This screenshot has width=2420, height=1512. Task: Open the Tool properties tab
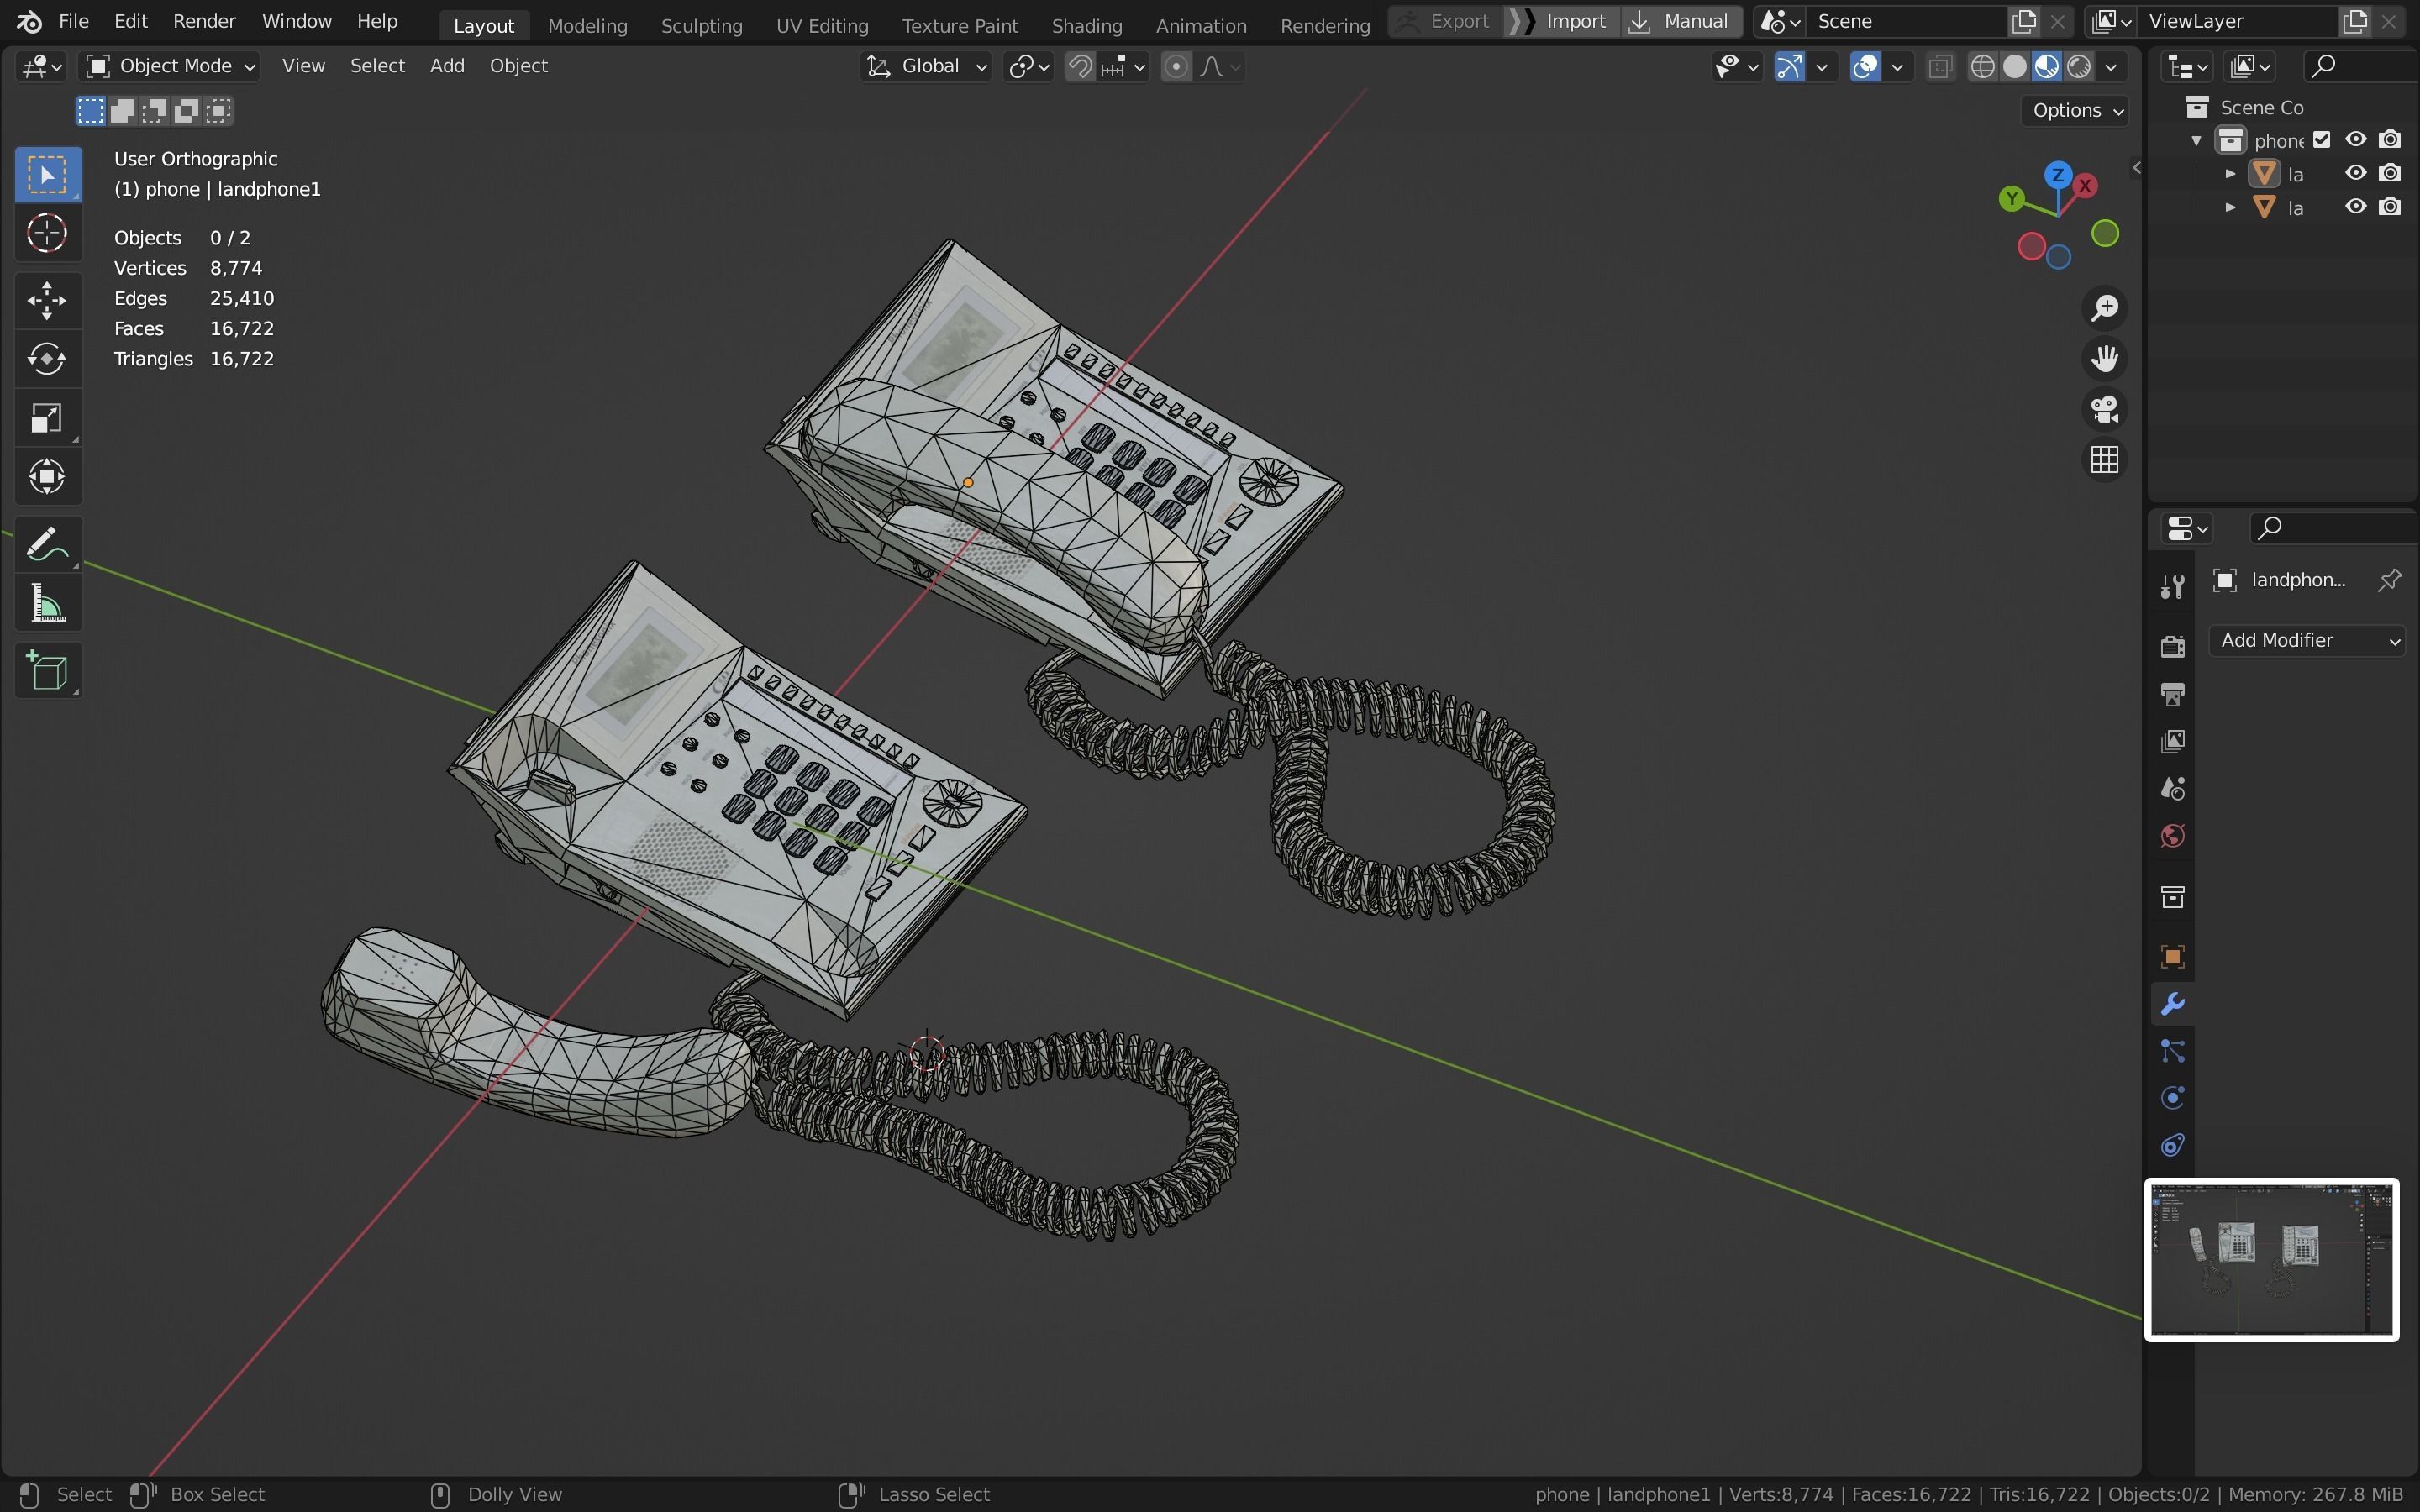2172,586
